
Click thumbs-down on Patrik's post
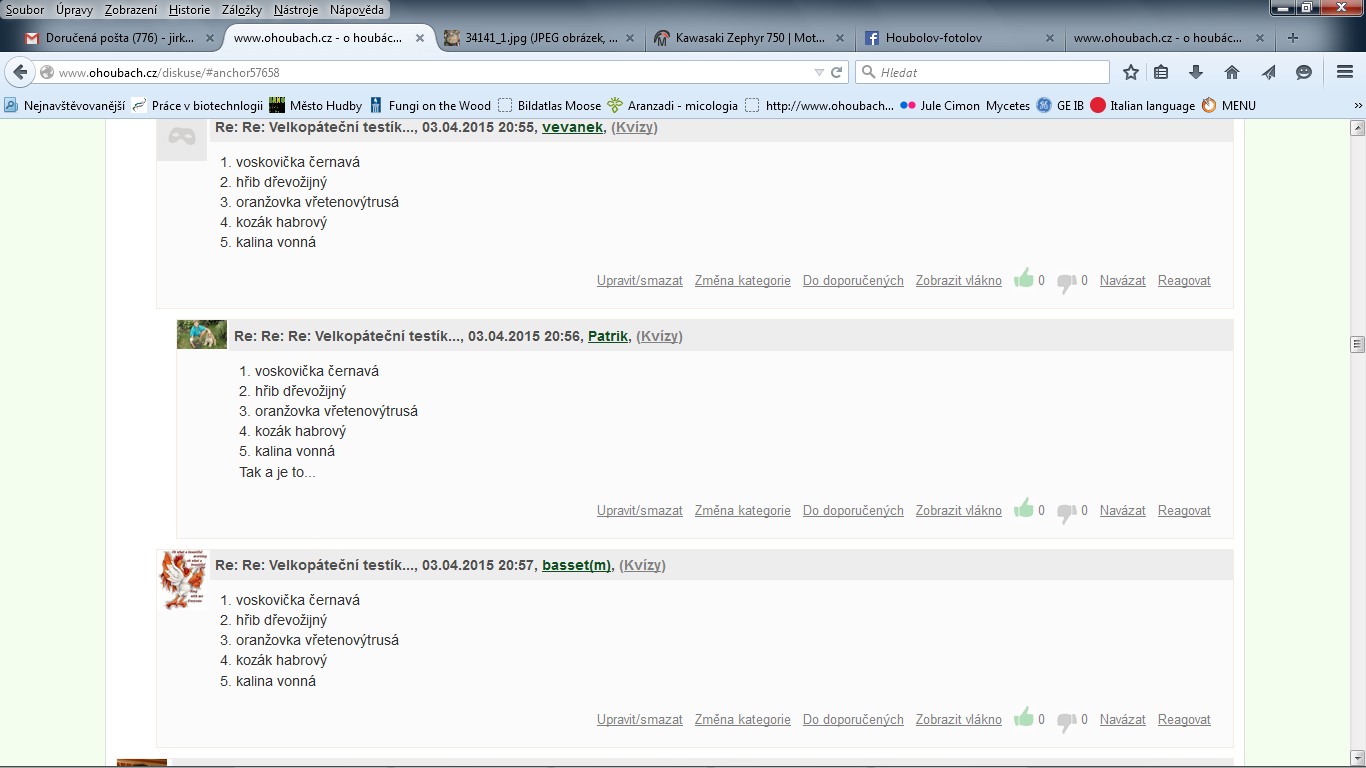(x=1066, y=511)
